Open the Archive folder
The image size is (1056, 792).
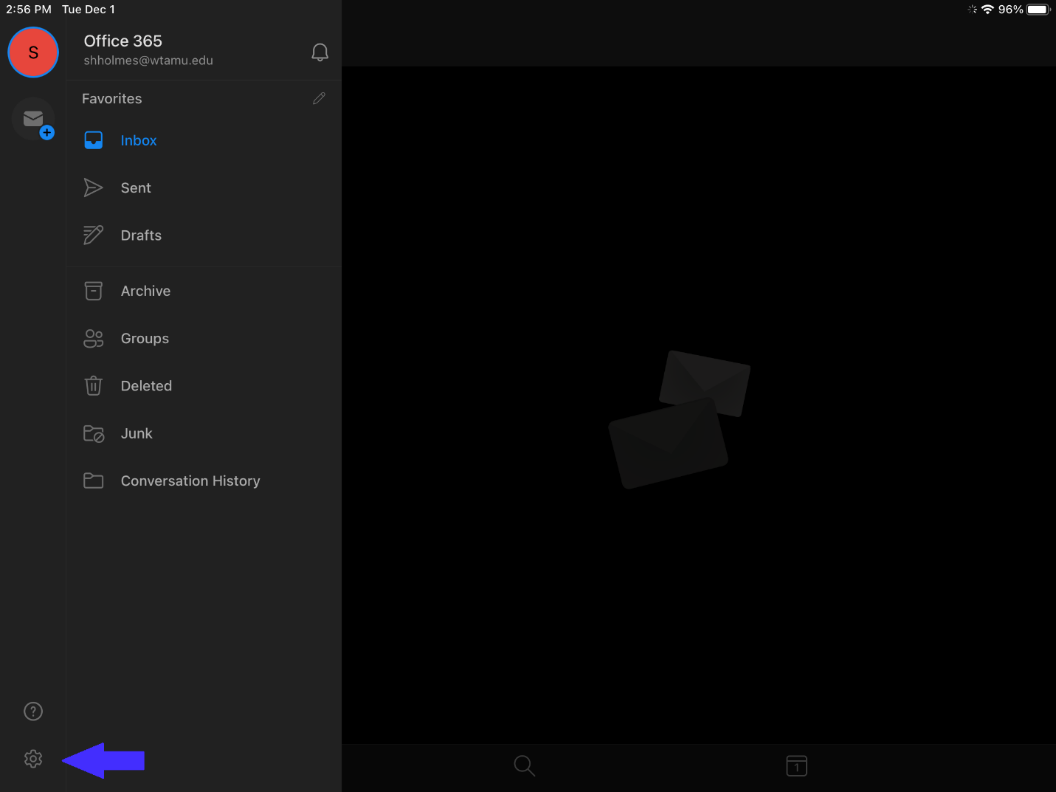tap(205, 291)
